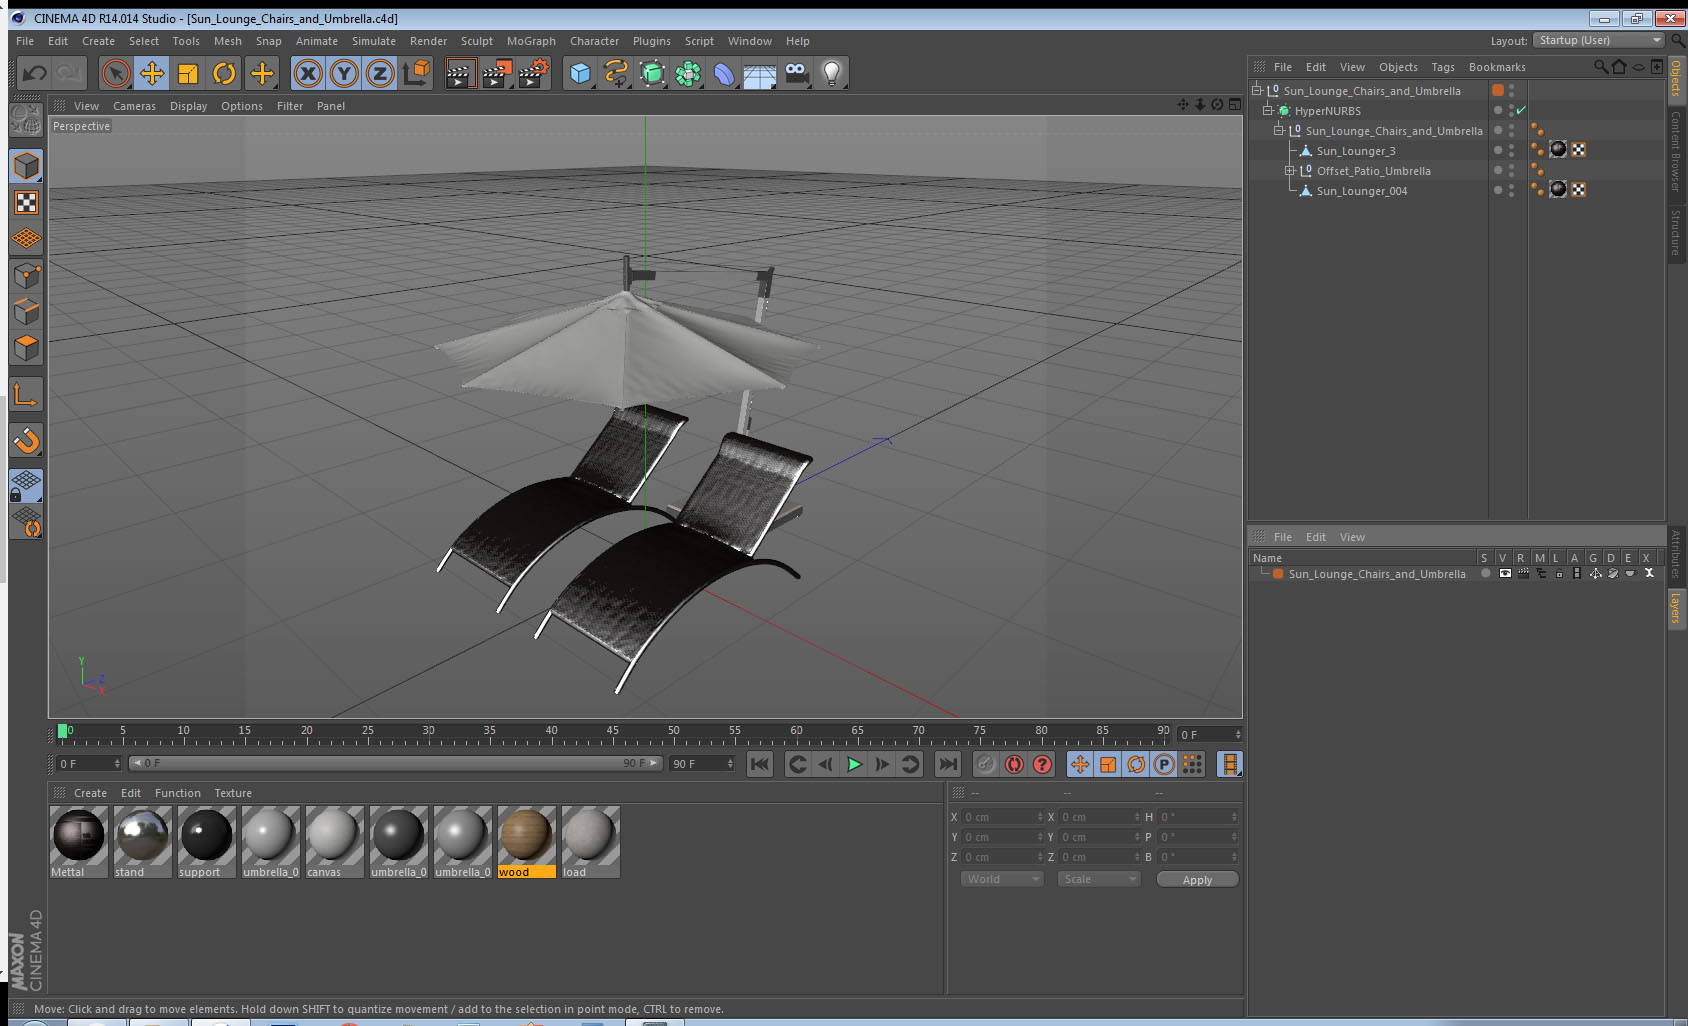This screenshot has height=1026, width=1688.
Task: Enable the Axis tool
Action: (26, 395)
